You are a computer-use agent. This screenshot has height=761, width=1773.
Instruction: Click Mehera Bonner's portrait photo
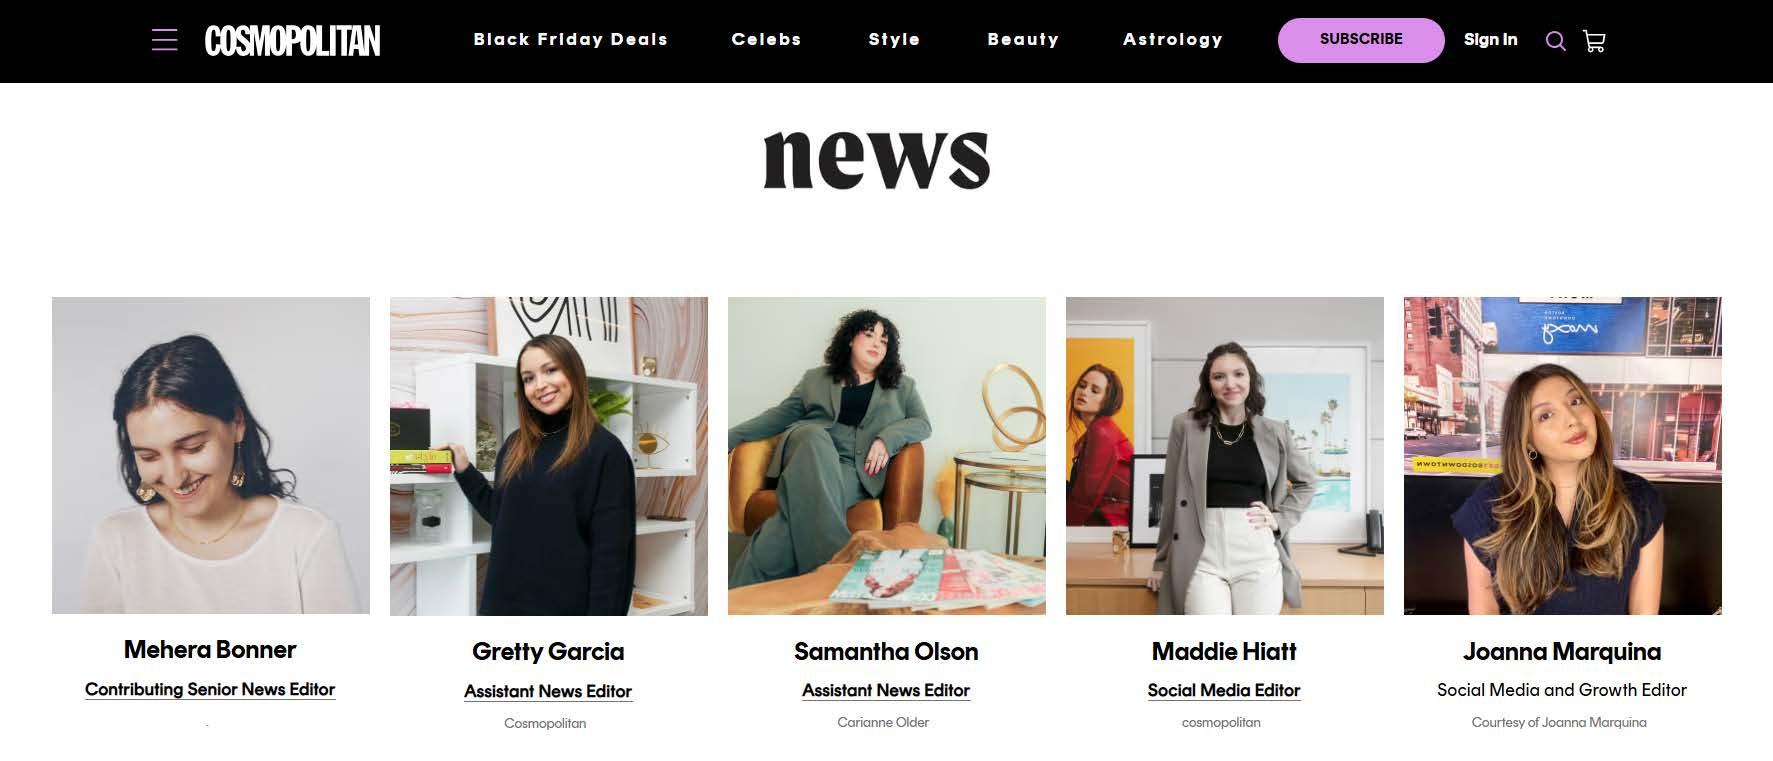[211, 455]
